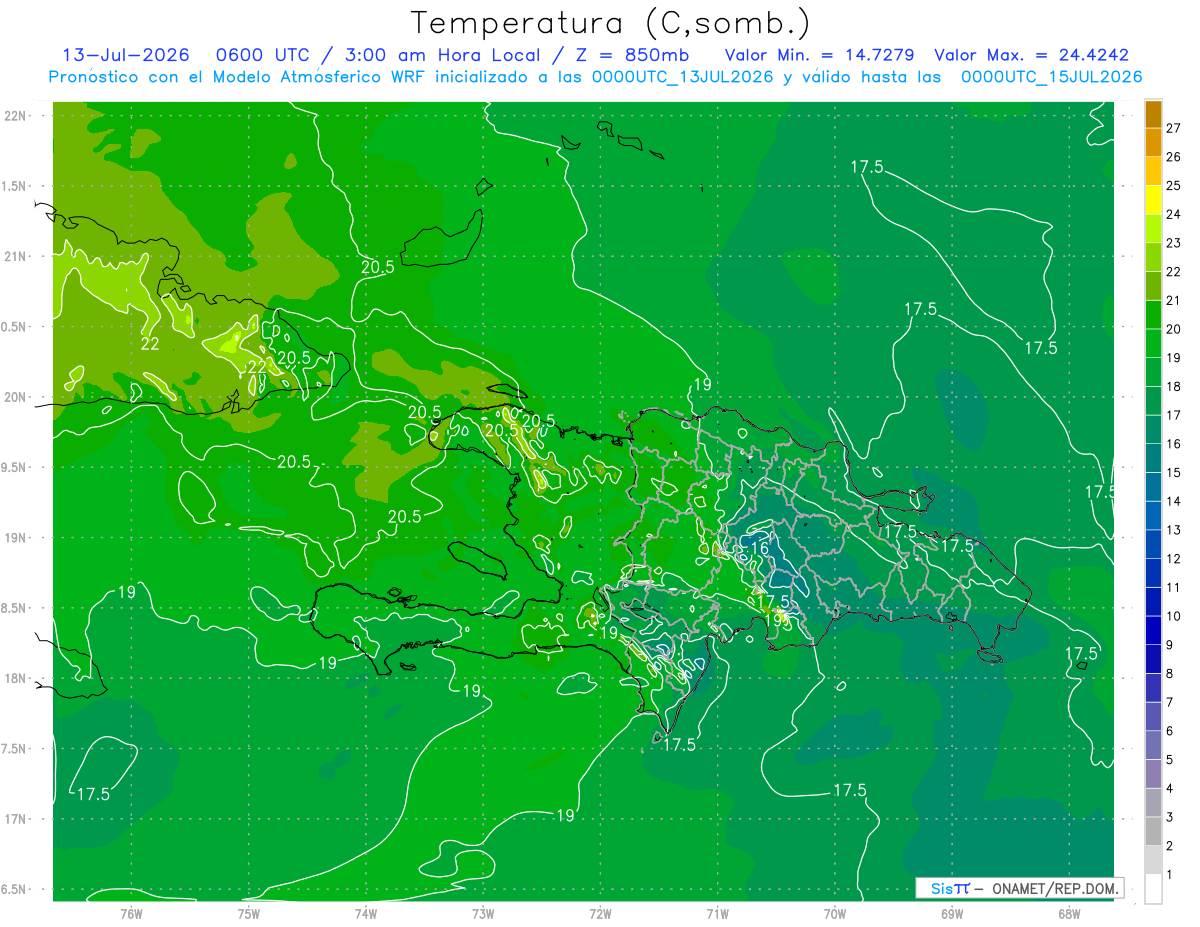Select the '0000UTC_13JUL2026' initialization time
Screen dimensions: 1200x927
point(683,77)
